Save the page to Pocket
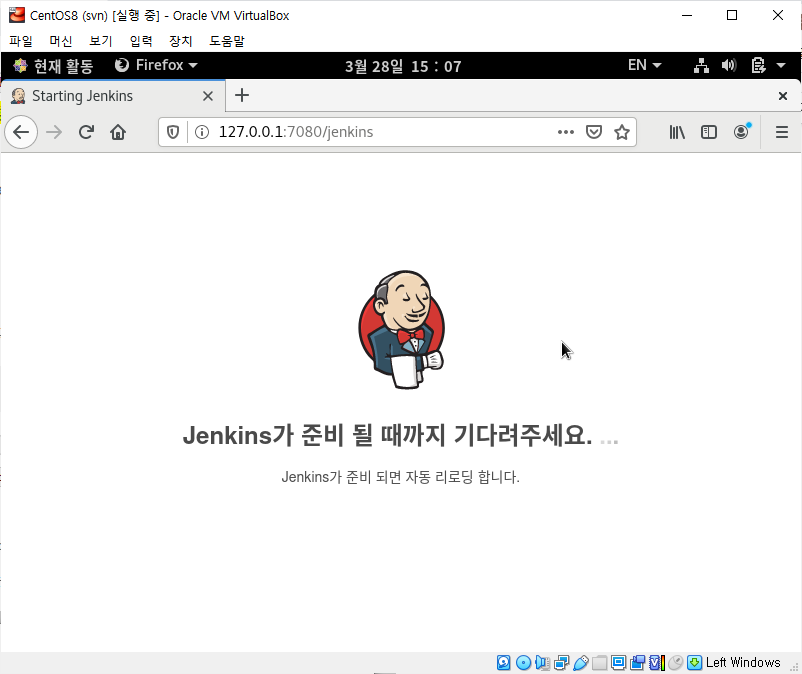Viewport: 802px width, 674px height. 593,132
